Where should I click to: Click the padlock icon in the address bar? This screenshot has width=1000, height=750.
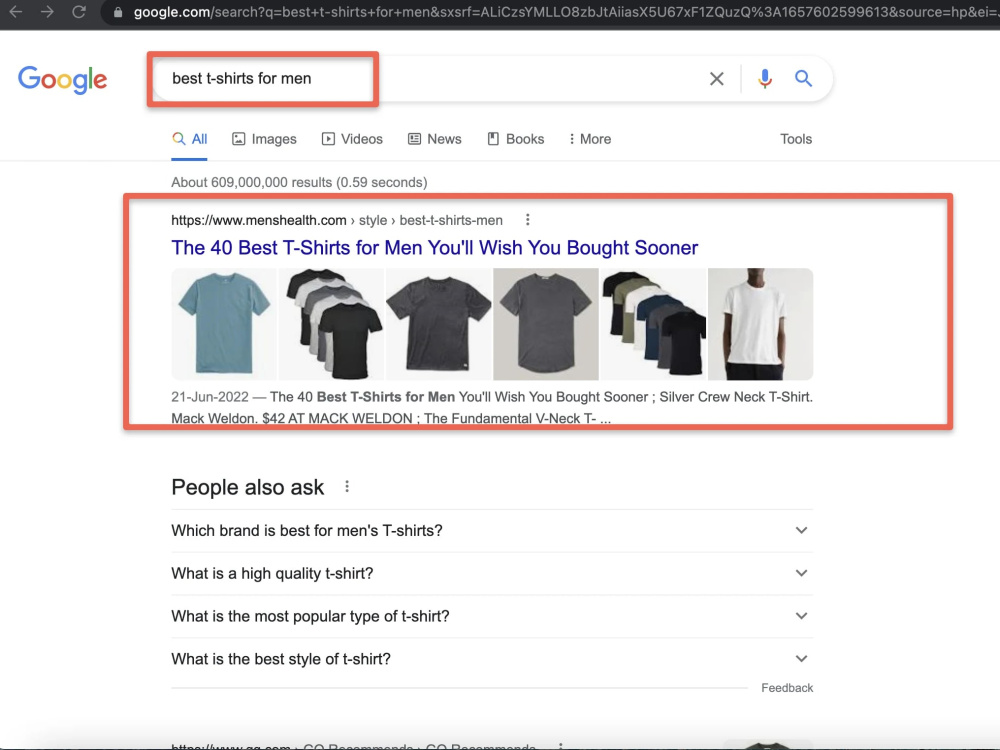click(118, 12)
